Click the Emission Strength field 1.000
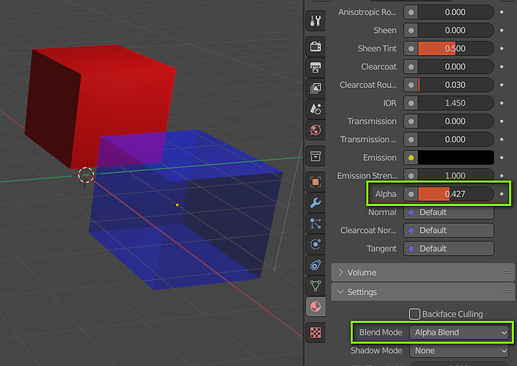The width and height of the screenshot is (517, 366). [x=456, y=176]
